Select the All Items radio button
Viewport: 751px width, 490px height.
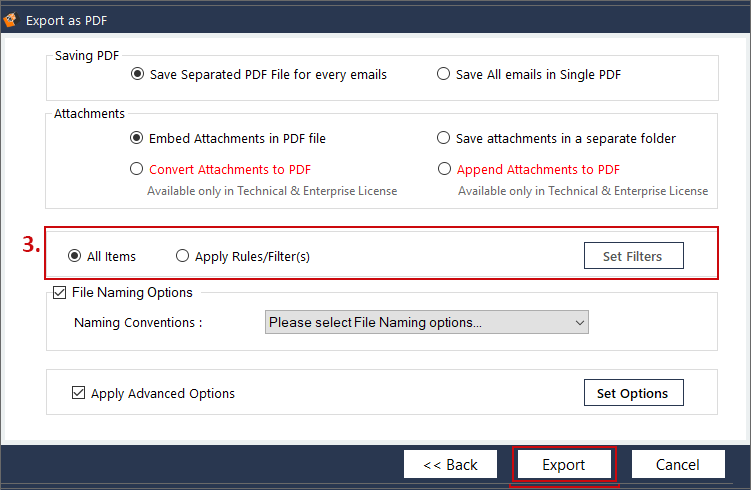point(74,256)
